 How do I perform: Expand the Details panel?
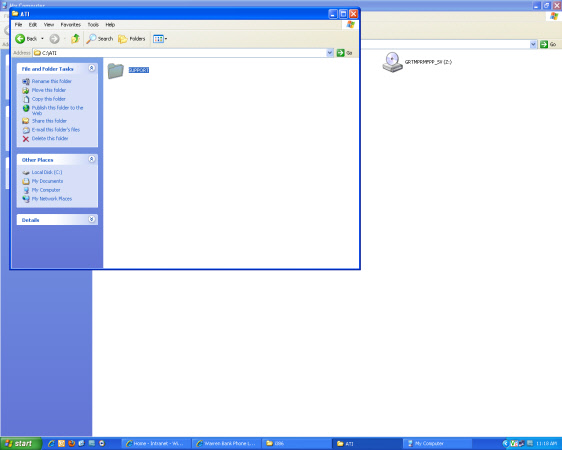[92, 219]
